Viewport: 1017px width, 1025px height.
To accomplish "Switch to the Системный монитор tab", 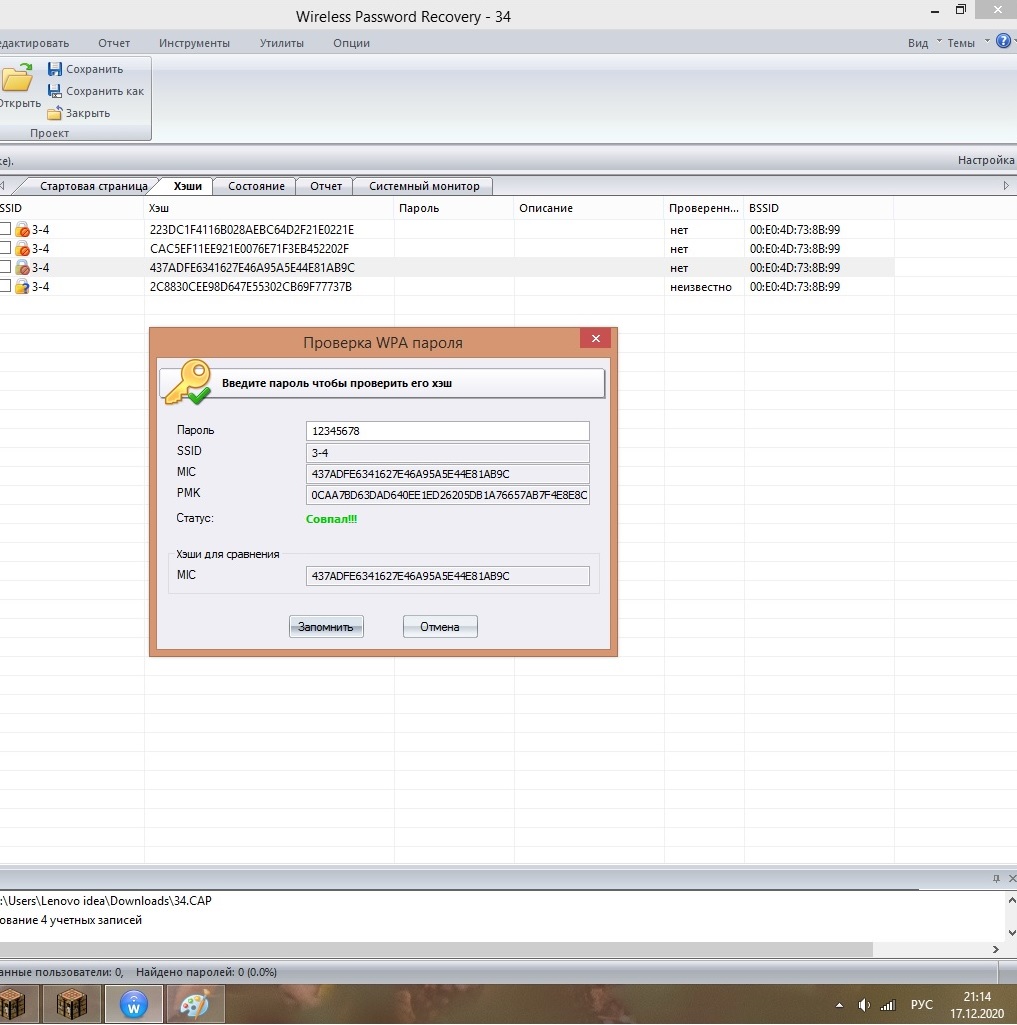I will coord(424,186).
